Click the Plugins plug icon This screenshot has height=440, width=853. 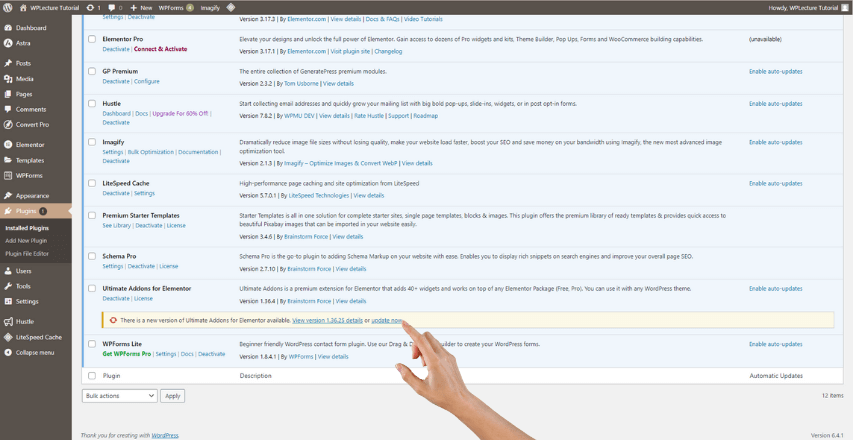(x=8, y=211)
